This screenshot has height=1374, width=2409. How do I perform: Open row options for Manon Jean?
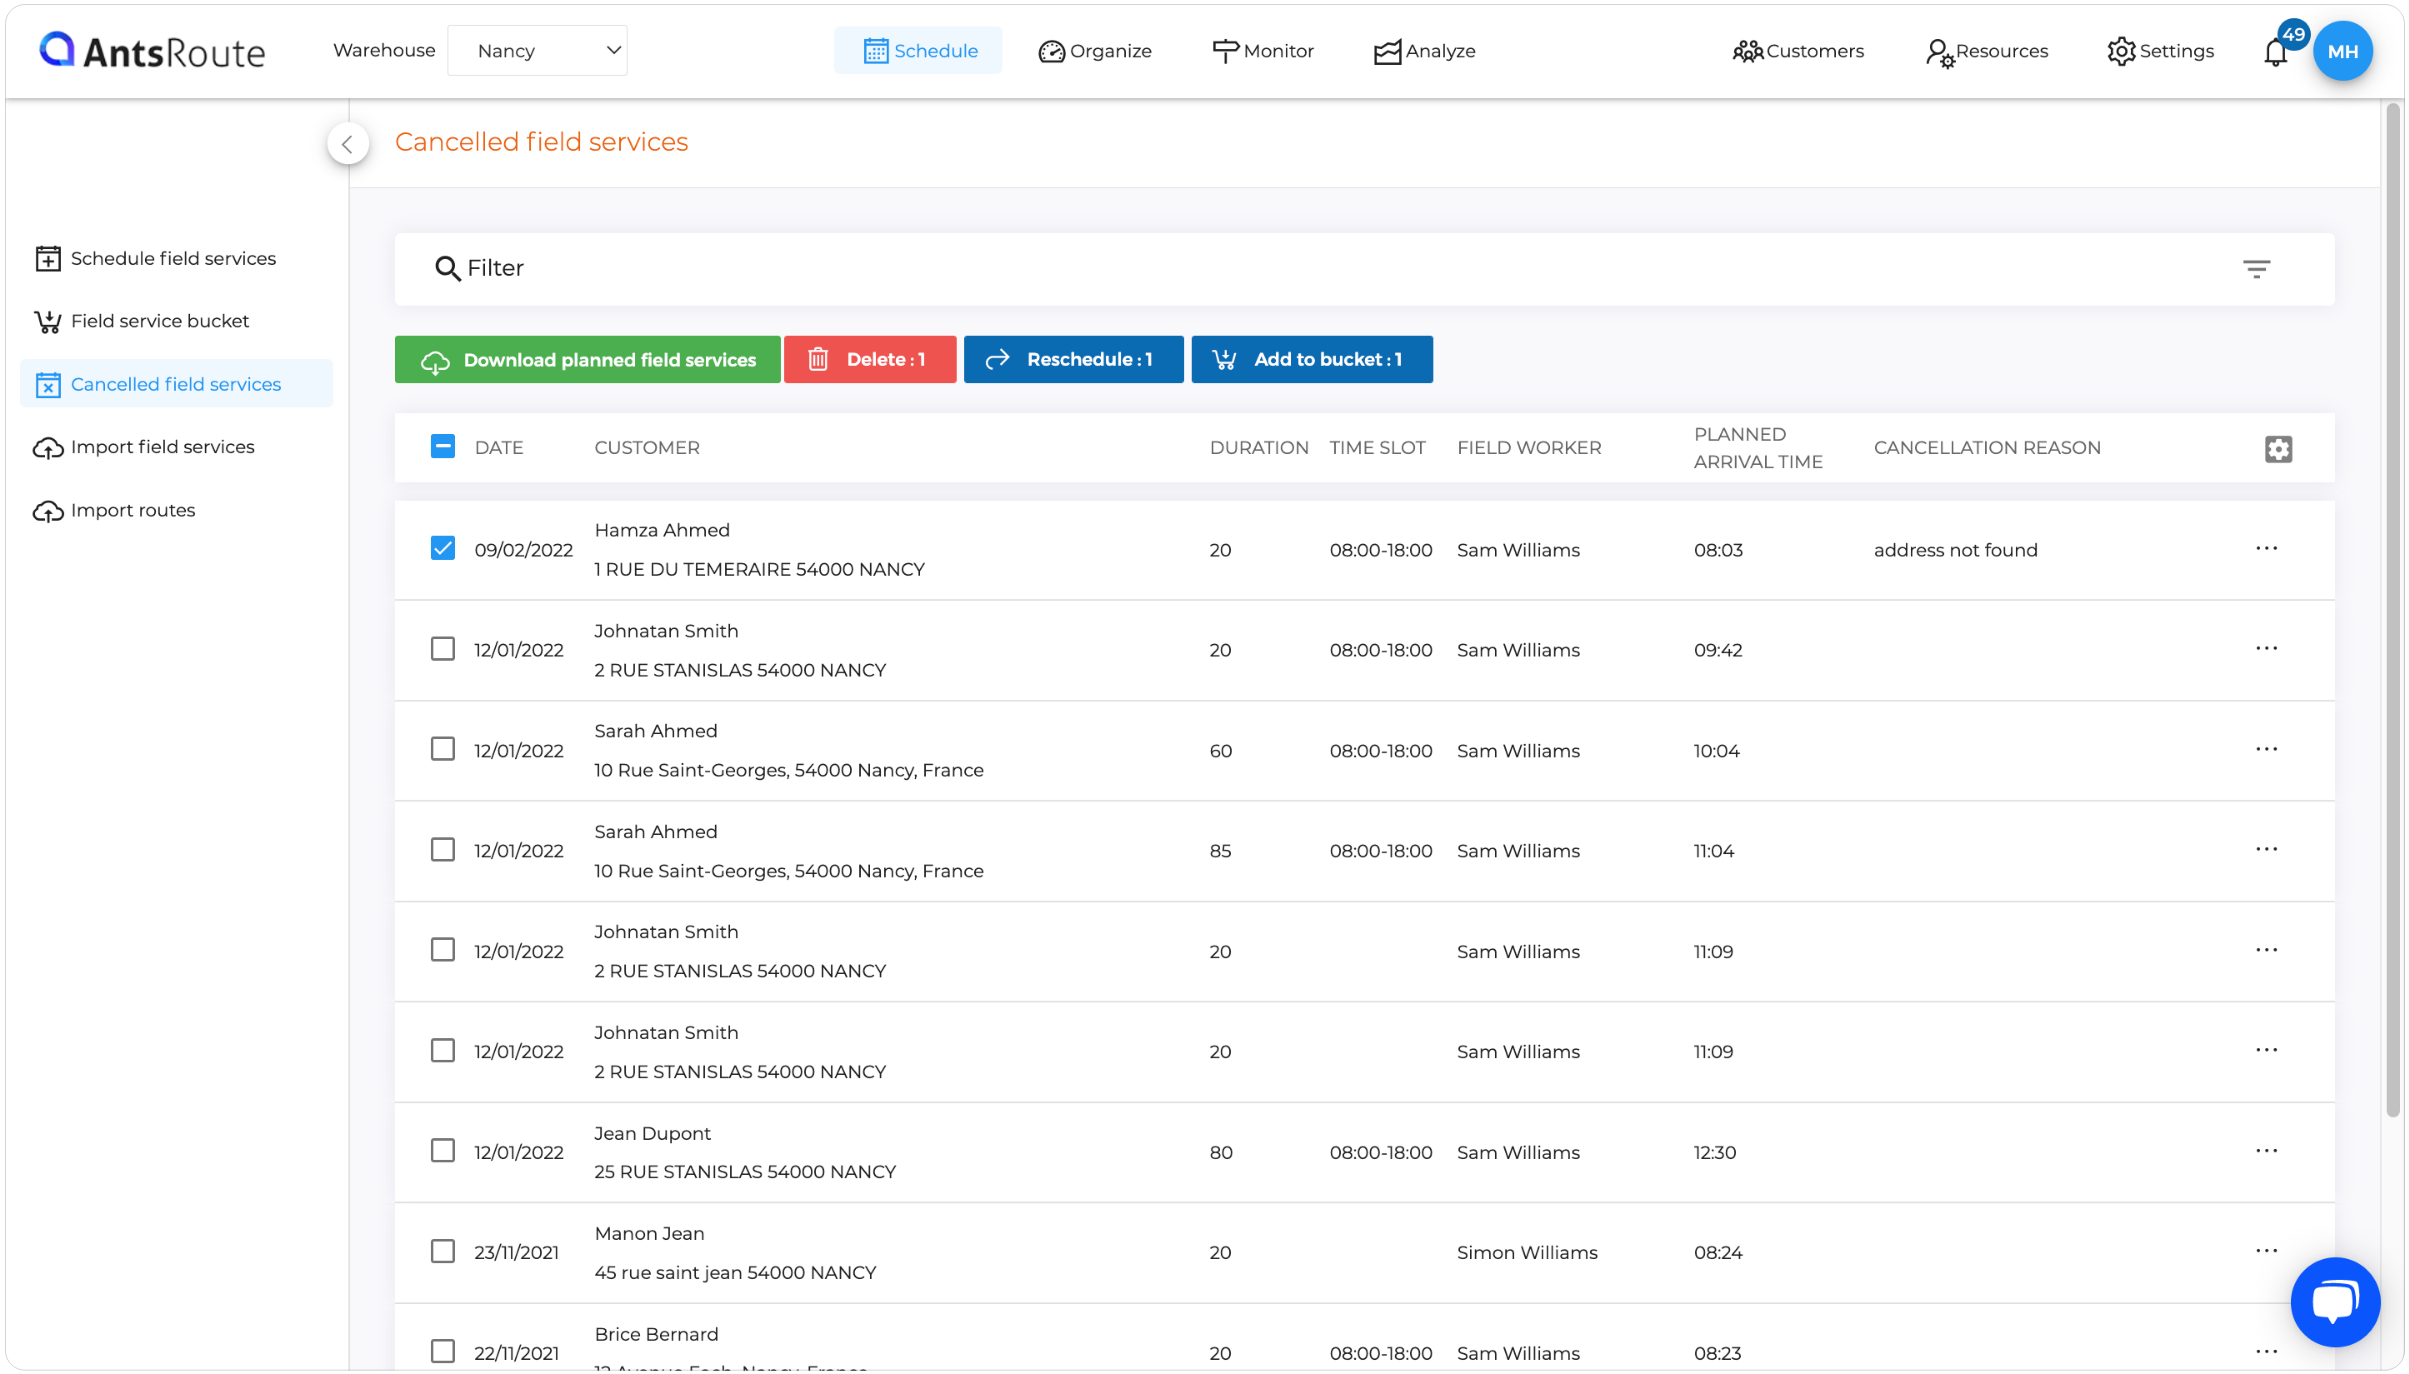pos(2266,1251)
